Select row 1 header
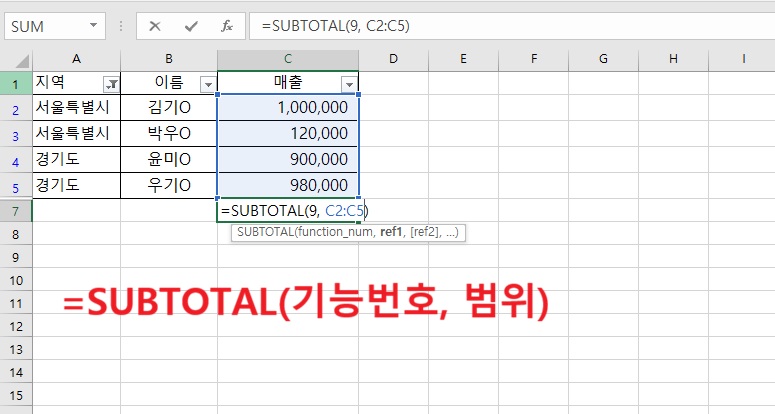 16,83
